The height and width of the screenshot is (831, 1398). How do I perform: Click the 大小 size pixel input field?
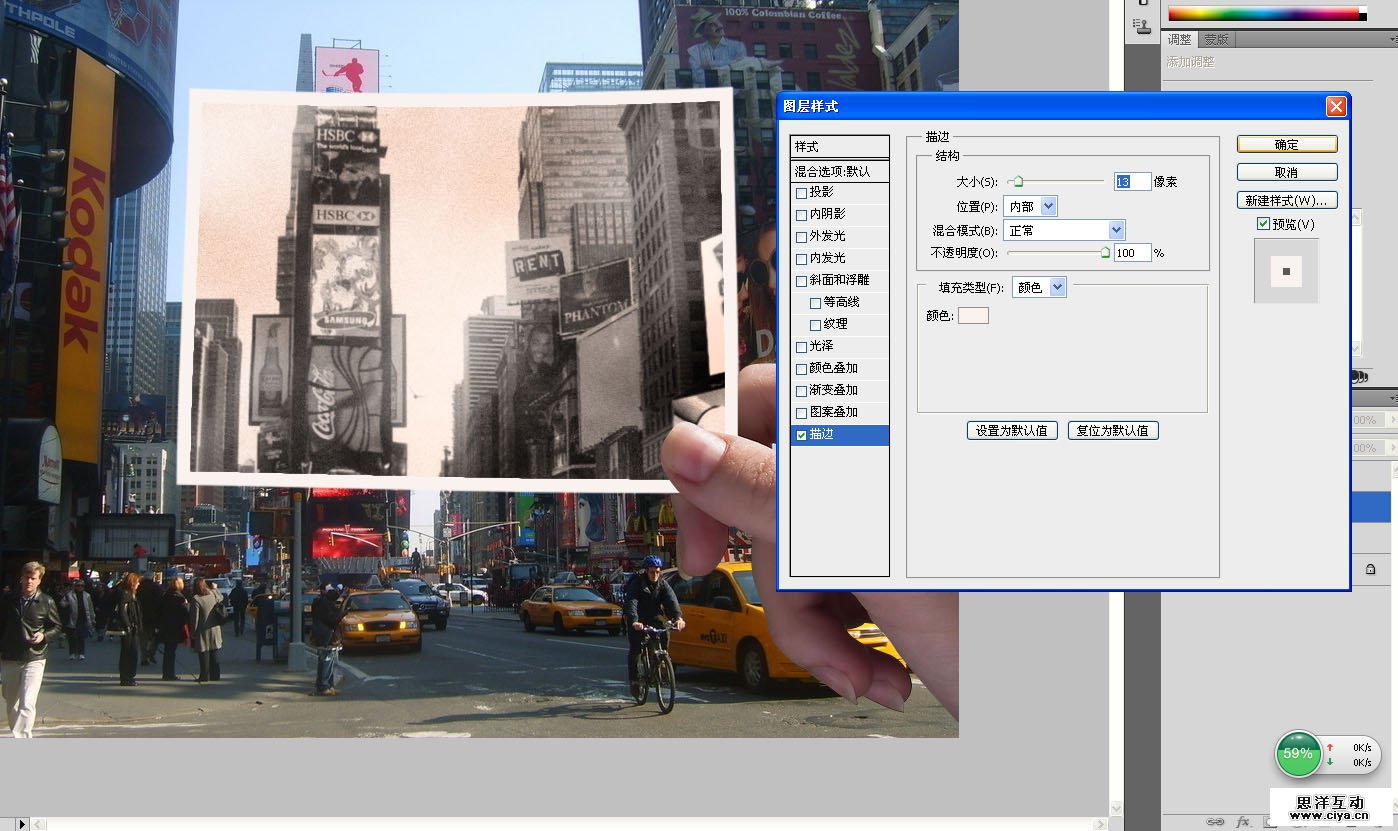(1131, 182)
